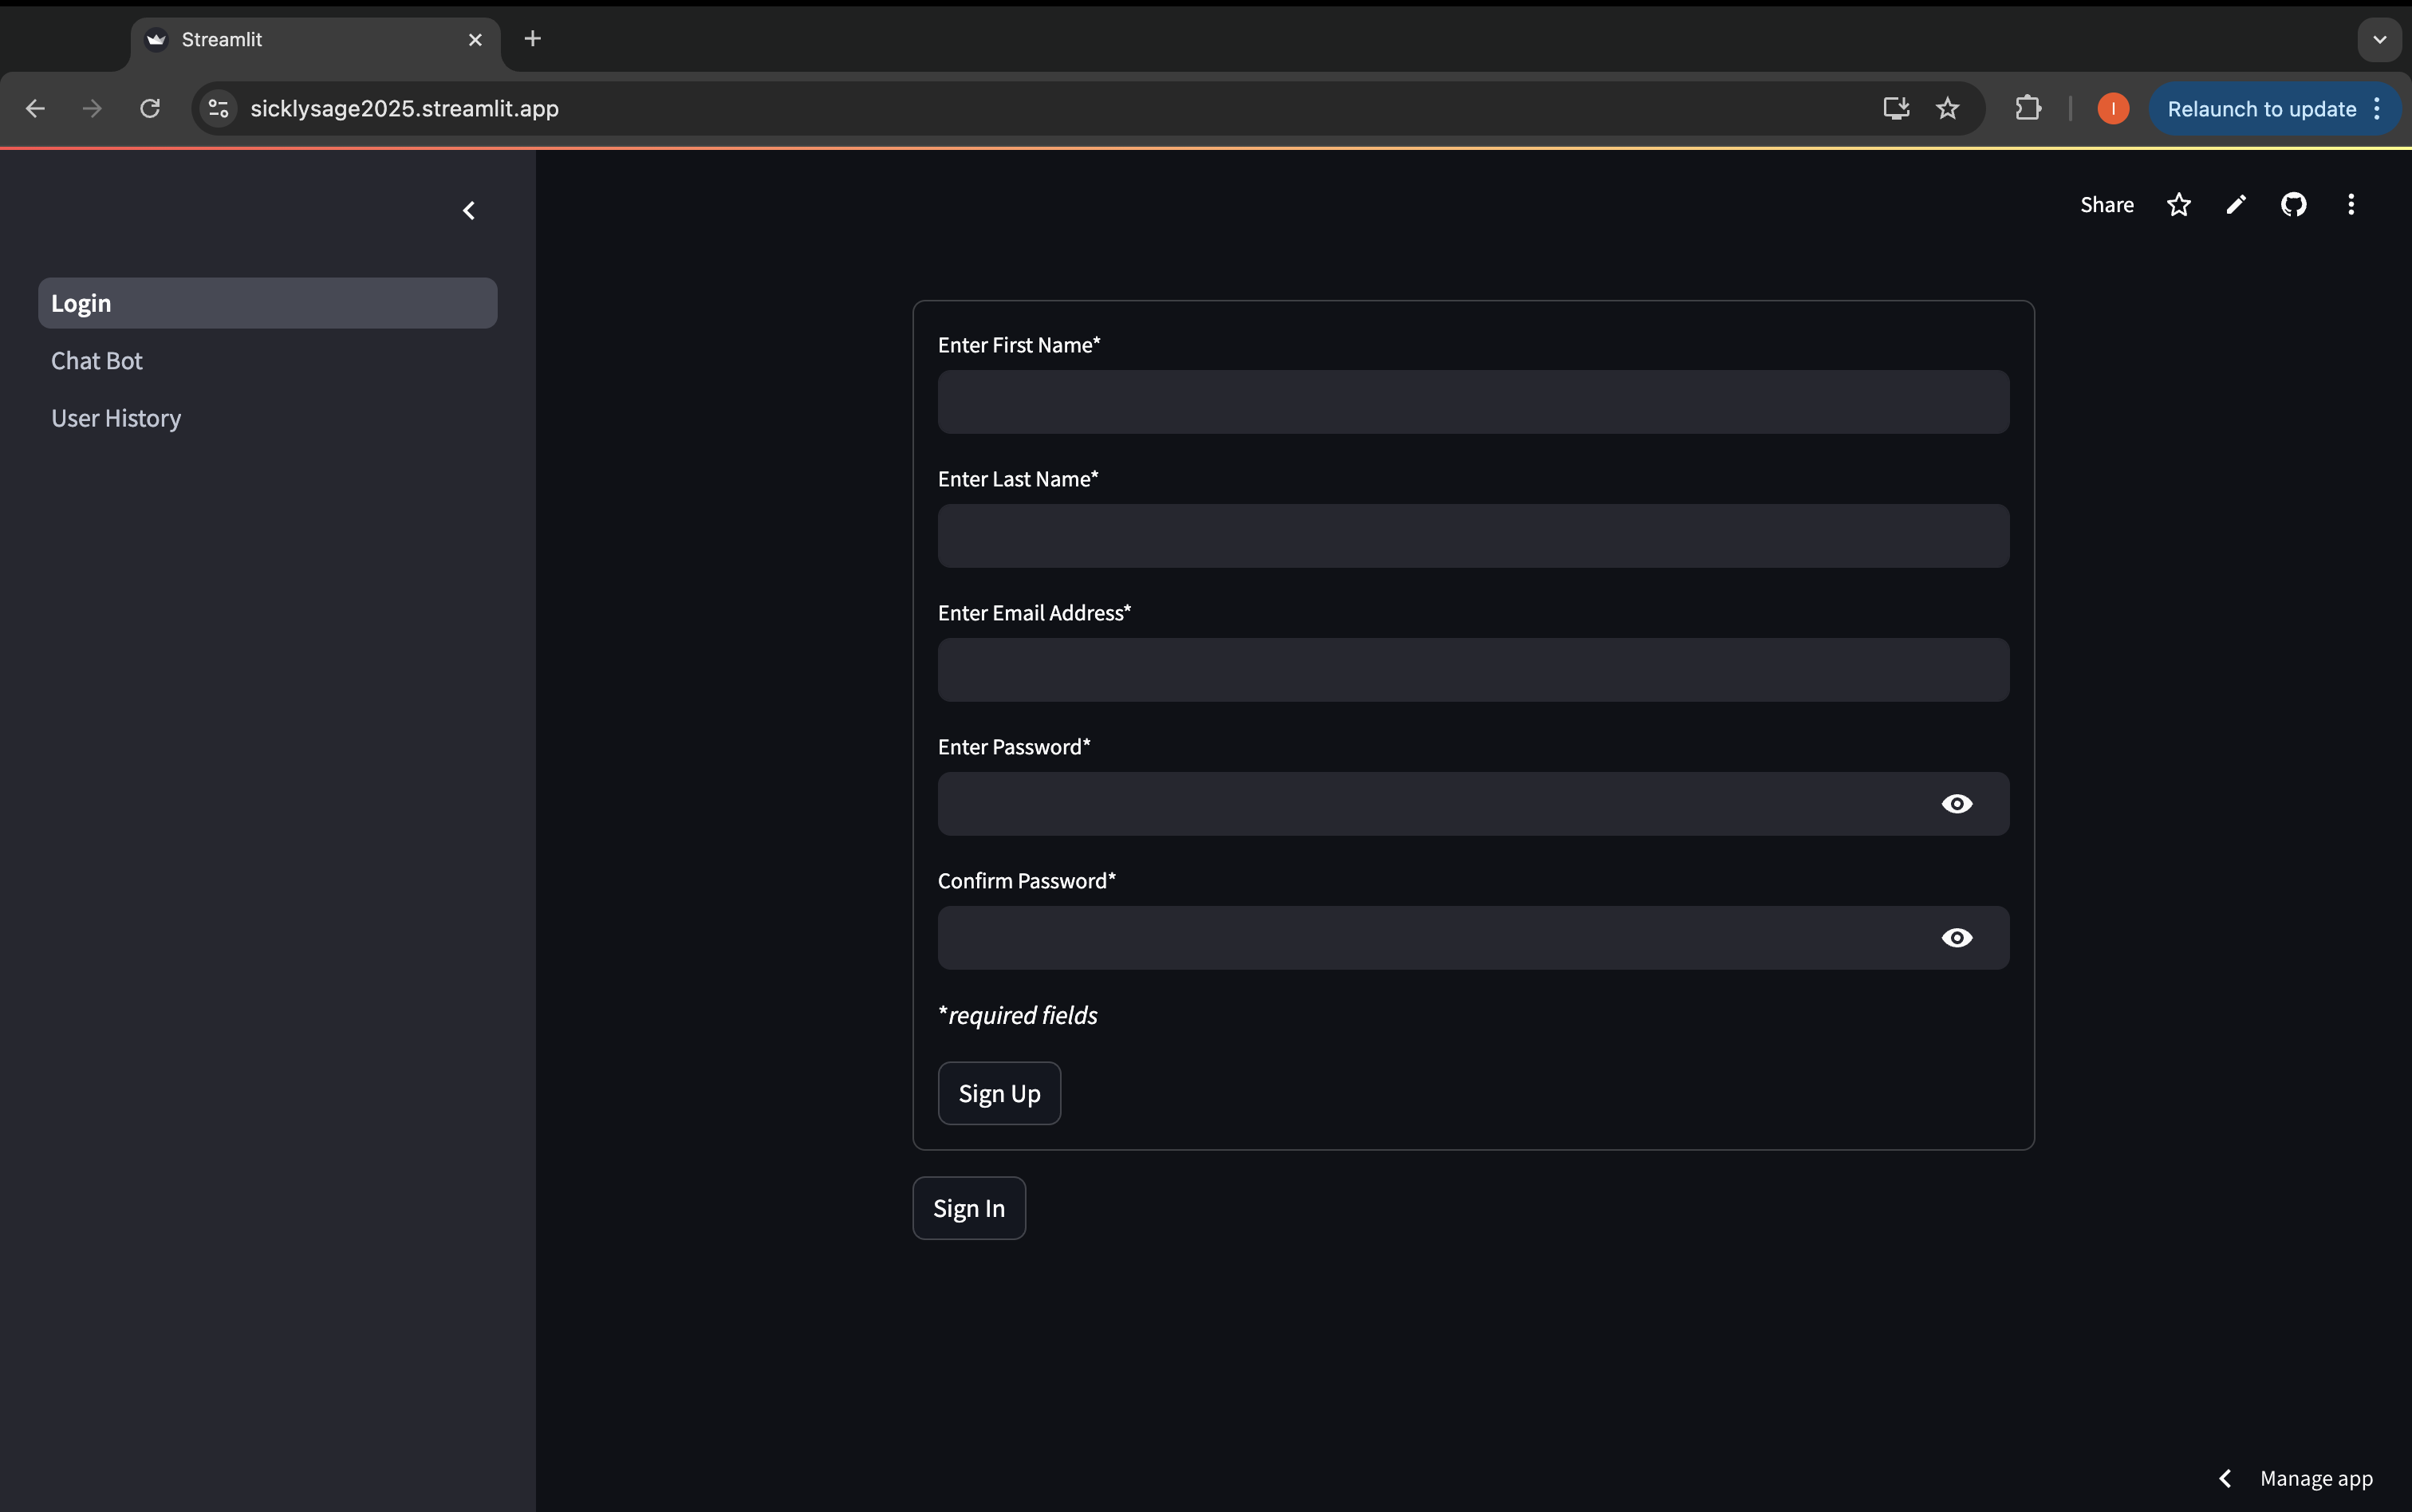Click the Sign In button
This screenshot has height=1512, width=2412.
(x=968, y=1208)
